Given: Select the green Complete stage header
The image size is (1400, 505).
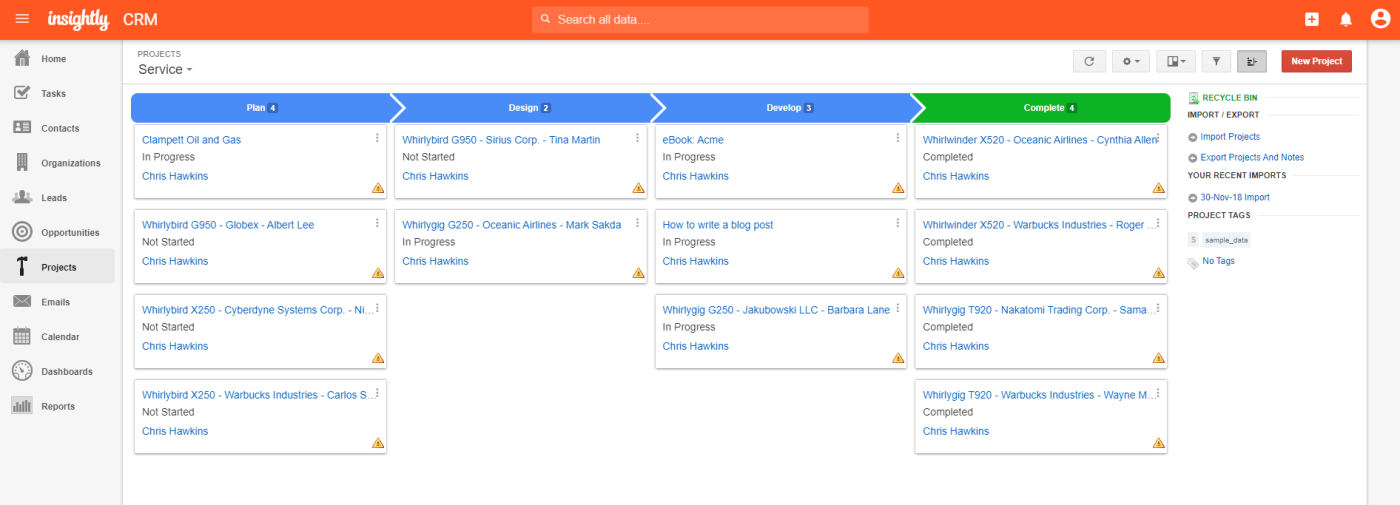Looking at the screenshot, I should tap(1042, 108).
